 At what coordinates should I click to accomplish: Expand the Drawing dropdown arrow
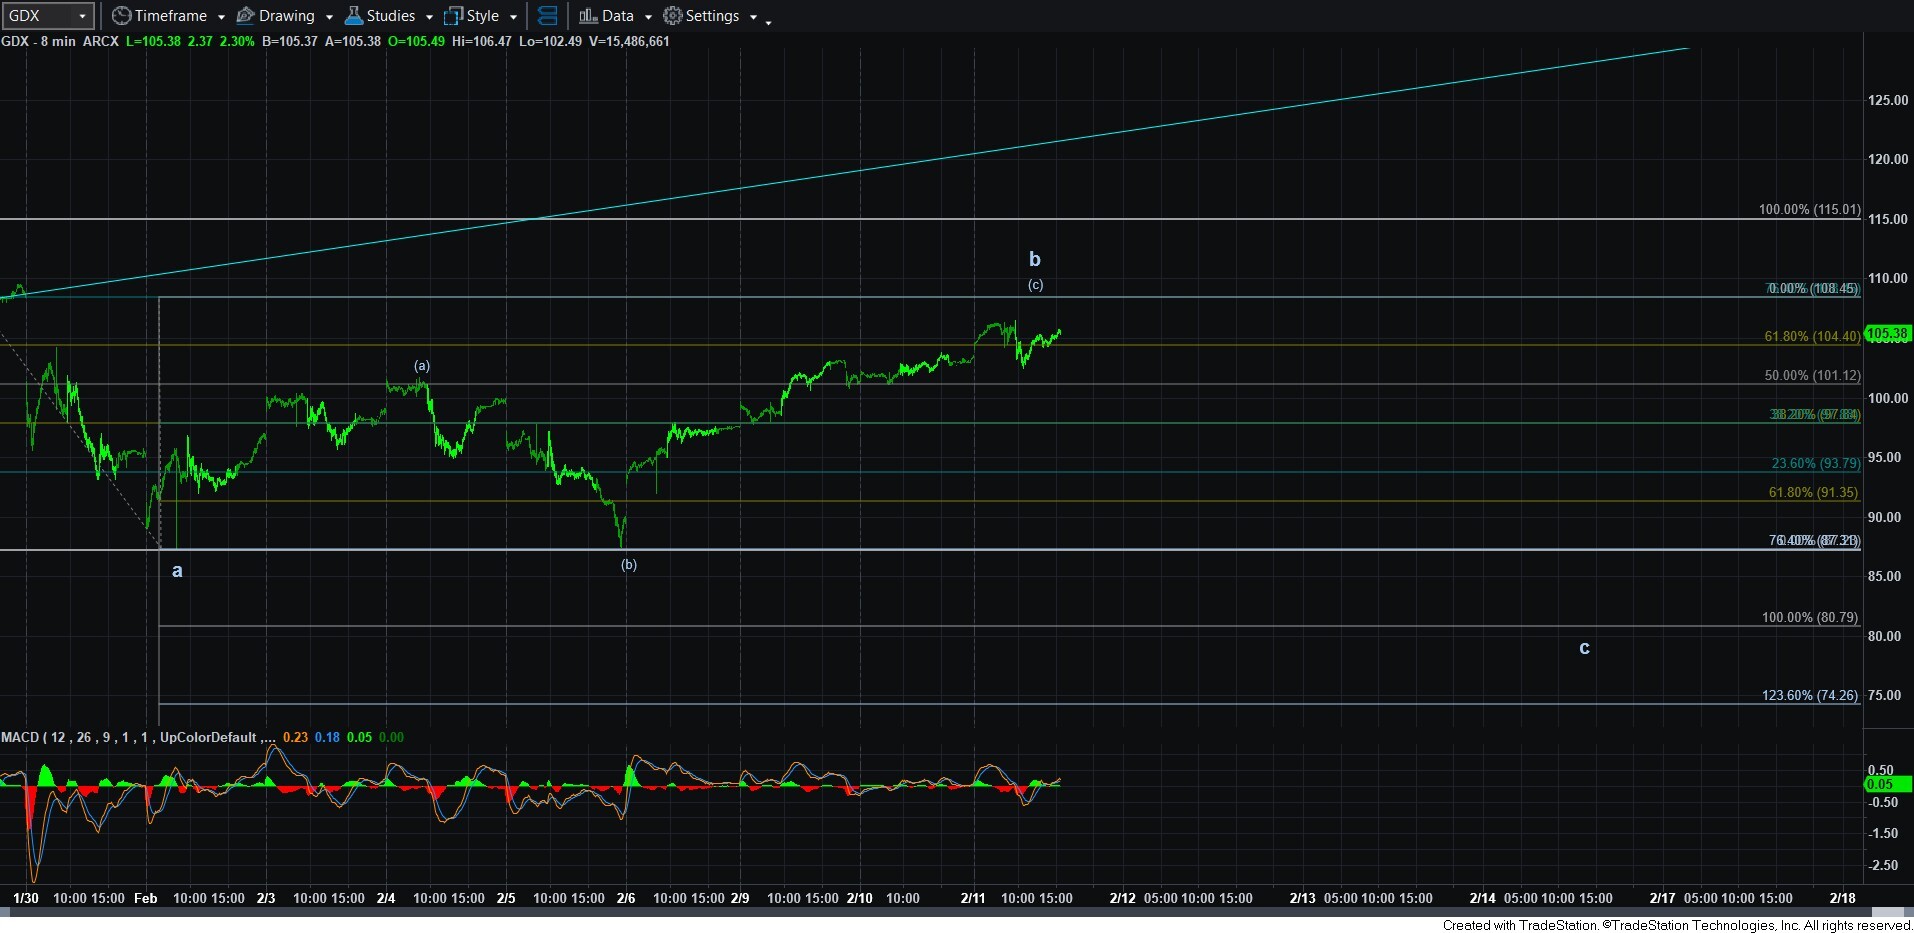point(329,17)
